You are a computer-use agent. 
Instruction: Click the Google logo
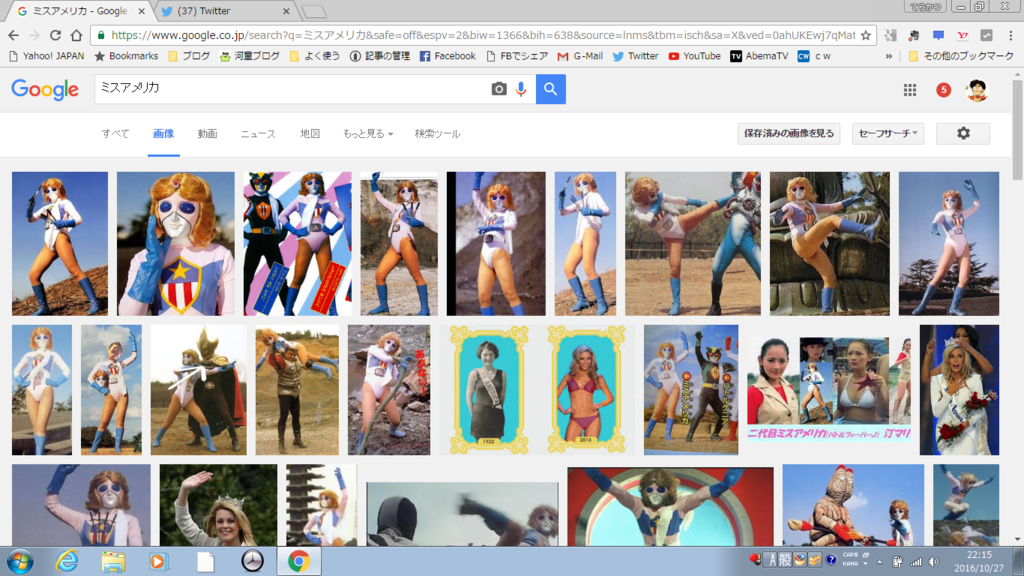[45, 89]
